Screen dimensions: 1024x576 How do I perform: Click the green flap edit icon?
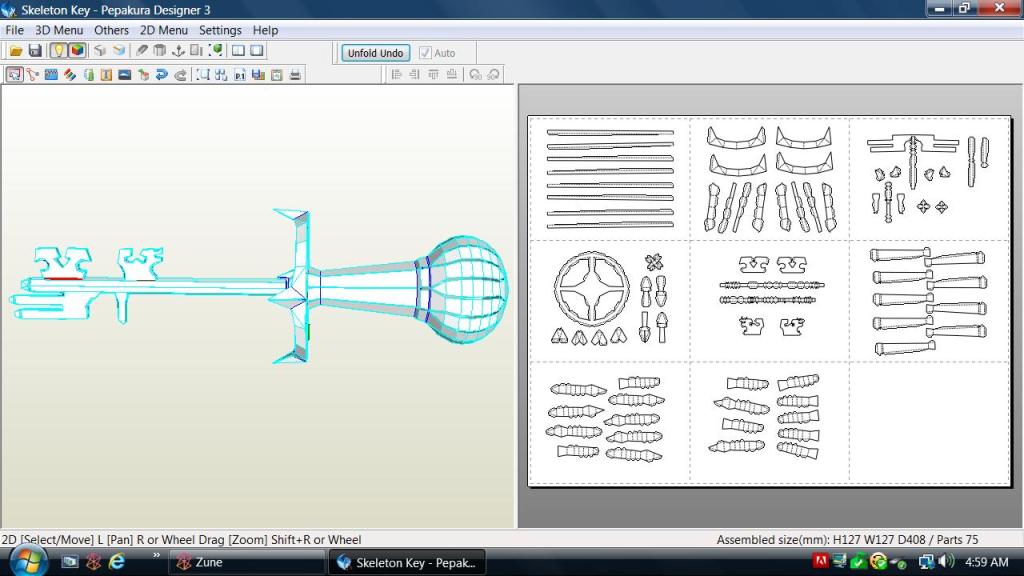(88, 74)
